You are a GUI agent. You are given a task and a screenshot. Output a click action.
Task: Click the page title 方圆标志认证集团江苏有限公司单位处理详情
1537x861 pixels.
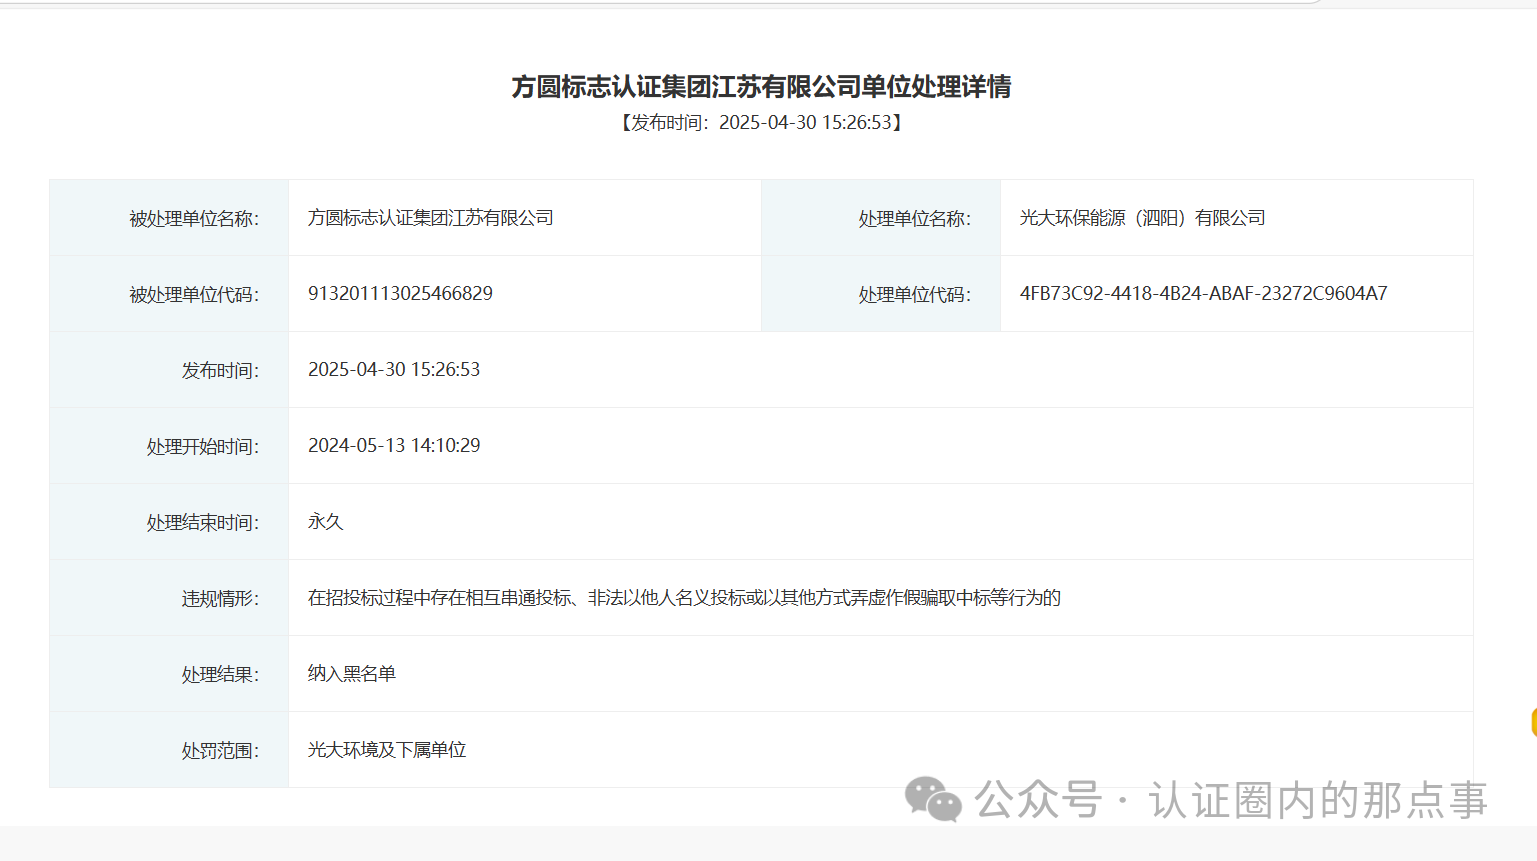click(x=761, y=87)
